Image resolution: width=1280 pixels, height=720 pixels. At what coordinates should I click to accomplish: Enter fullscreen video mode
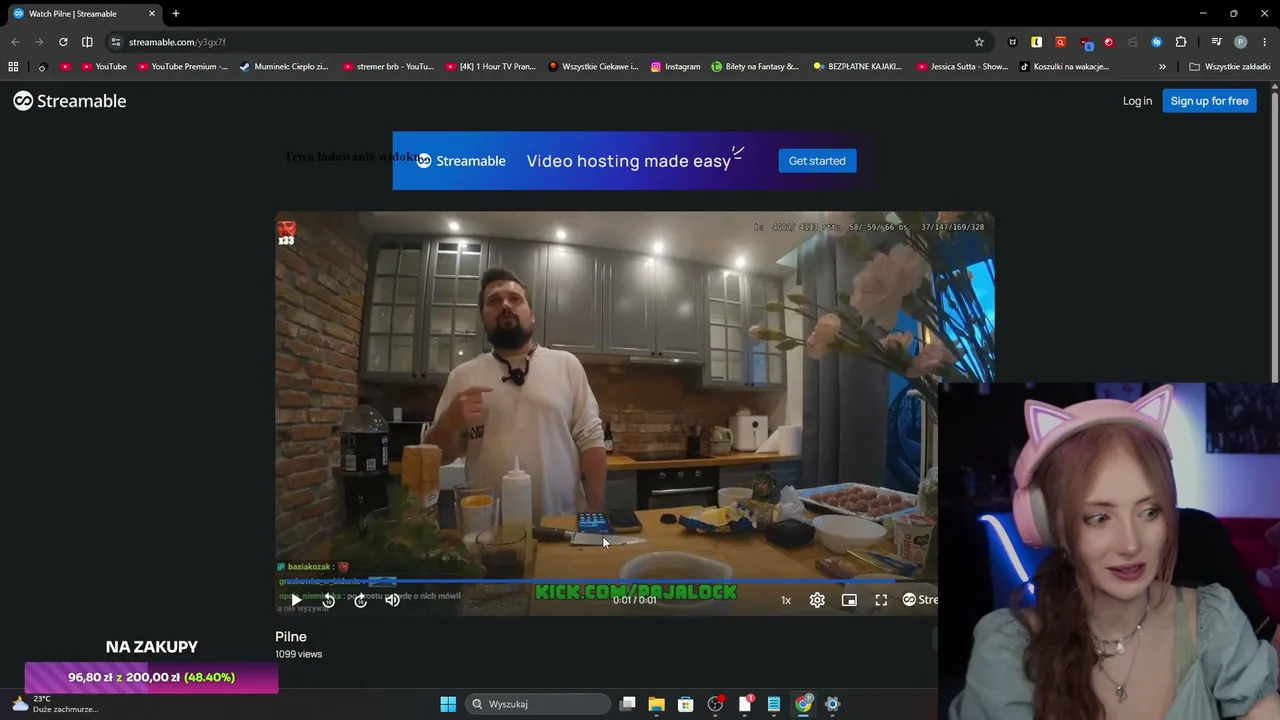881,600
